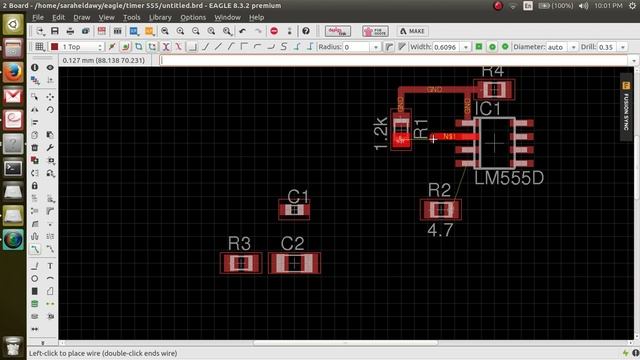
Task: Select the Circle tool
Action: [x=35, y=278]
